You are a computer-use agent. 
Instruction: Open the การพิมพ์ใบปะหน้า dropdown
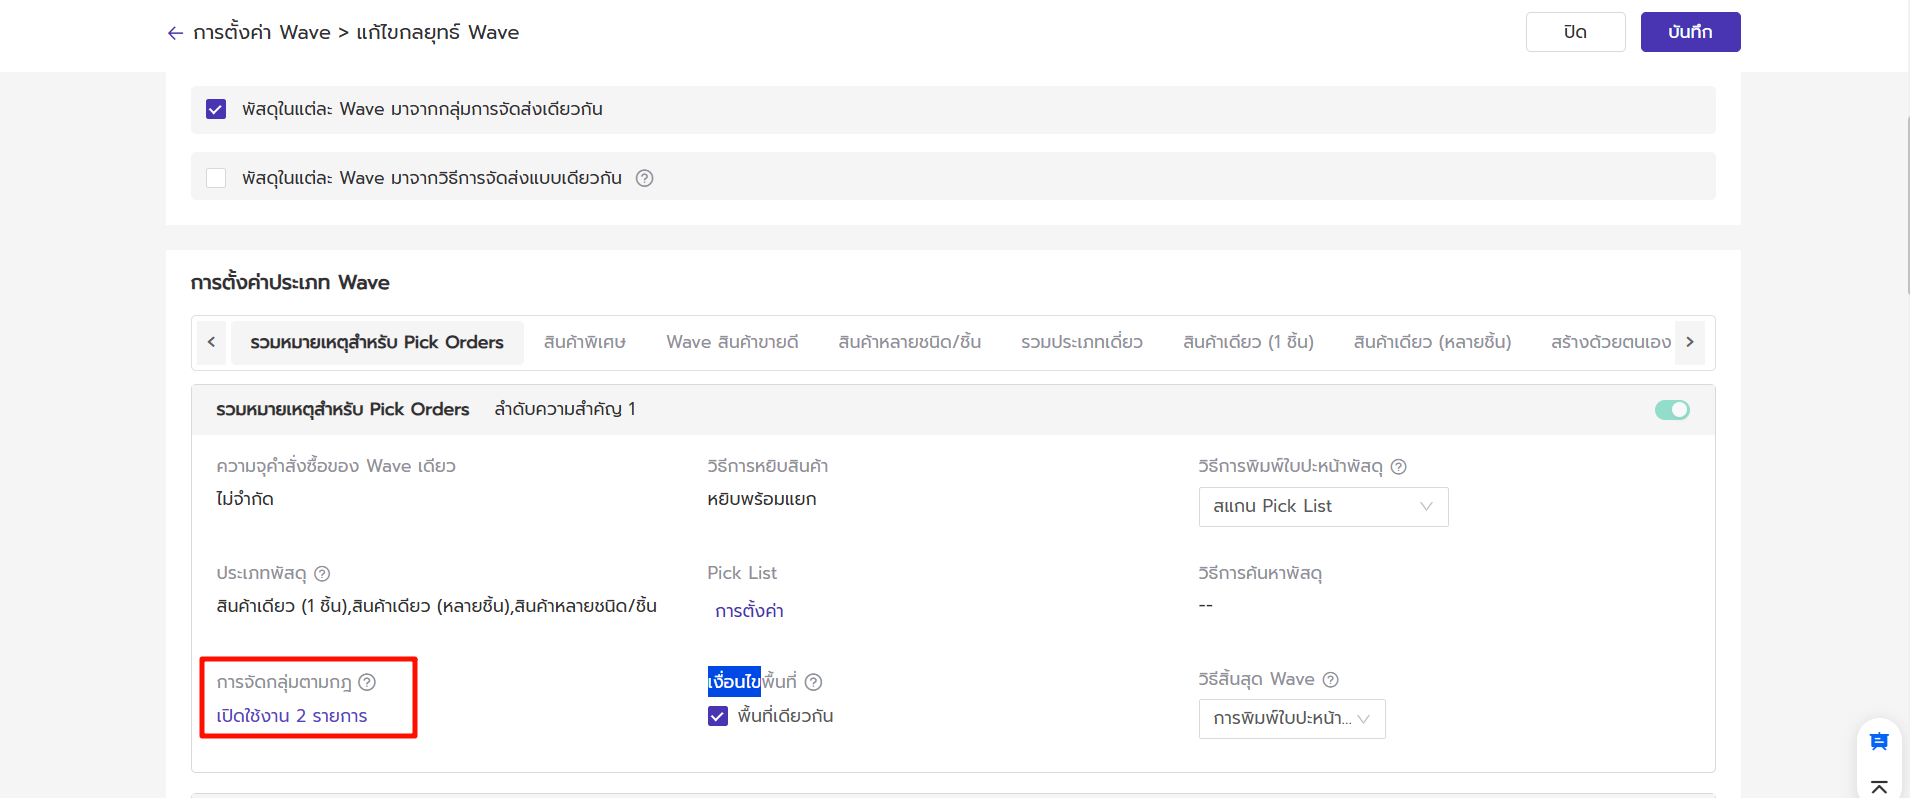[1291, 719]
